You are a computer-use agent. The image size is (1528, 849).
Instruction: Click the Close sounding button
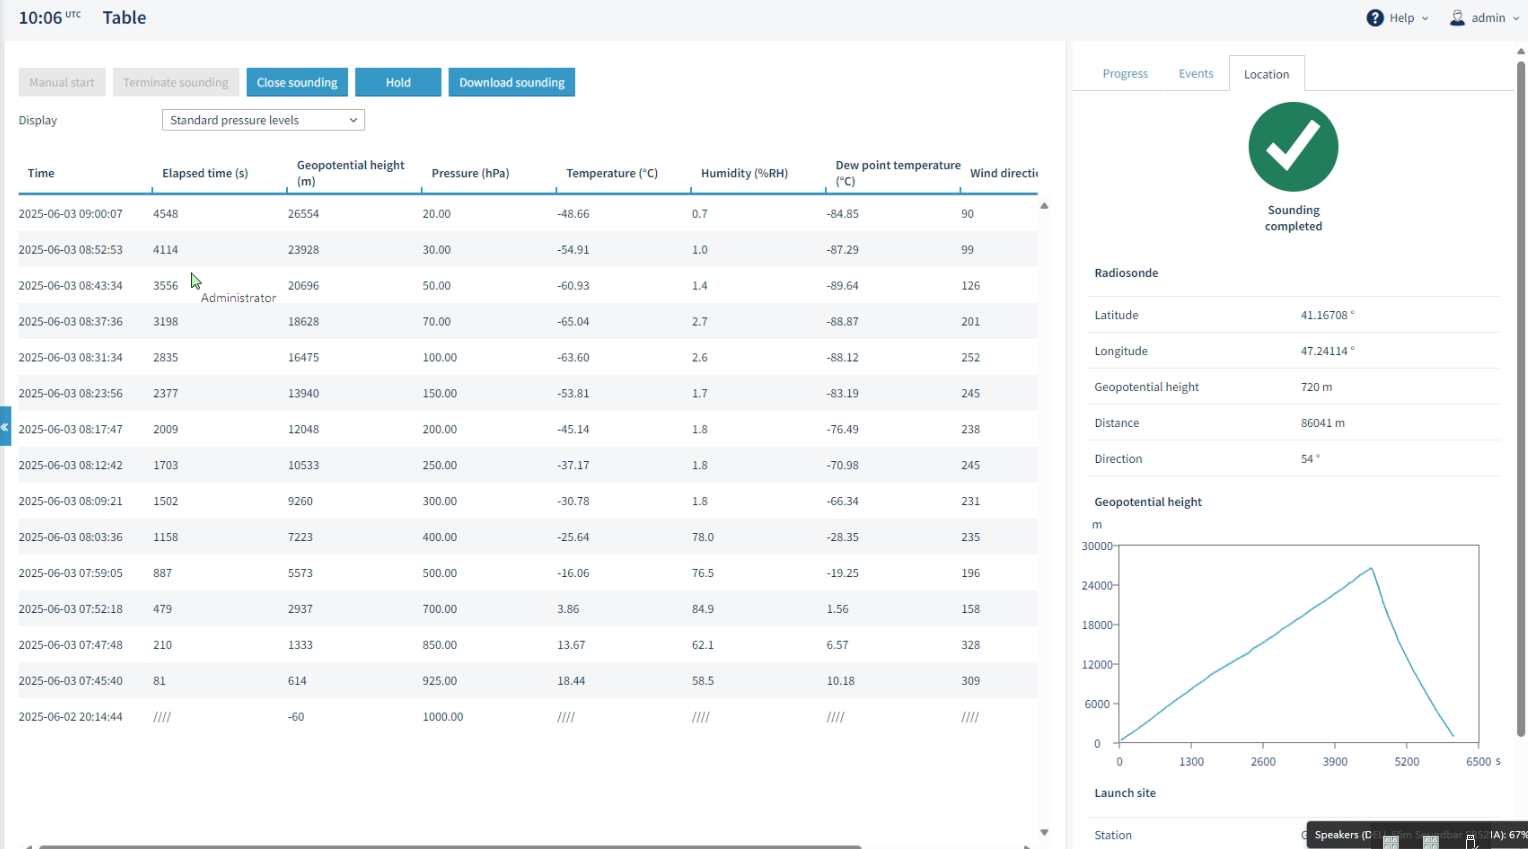point(297,82)
